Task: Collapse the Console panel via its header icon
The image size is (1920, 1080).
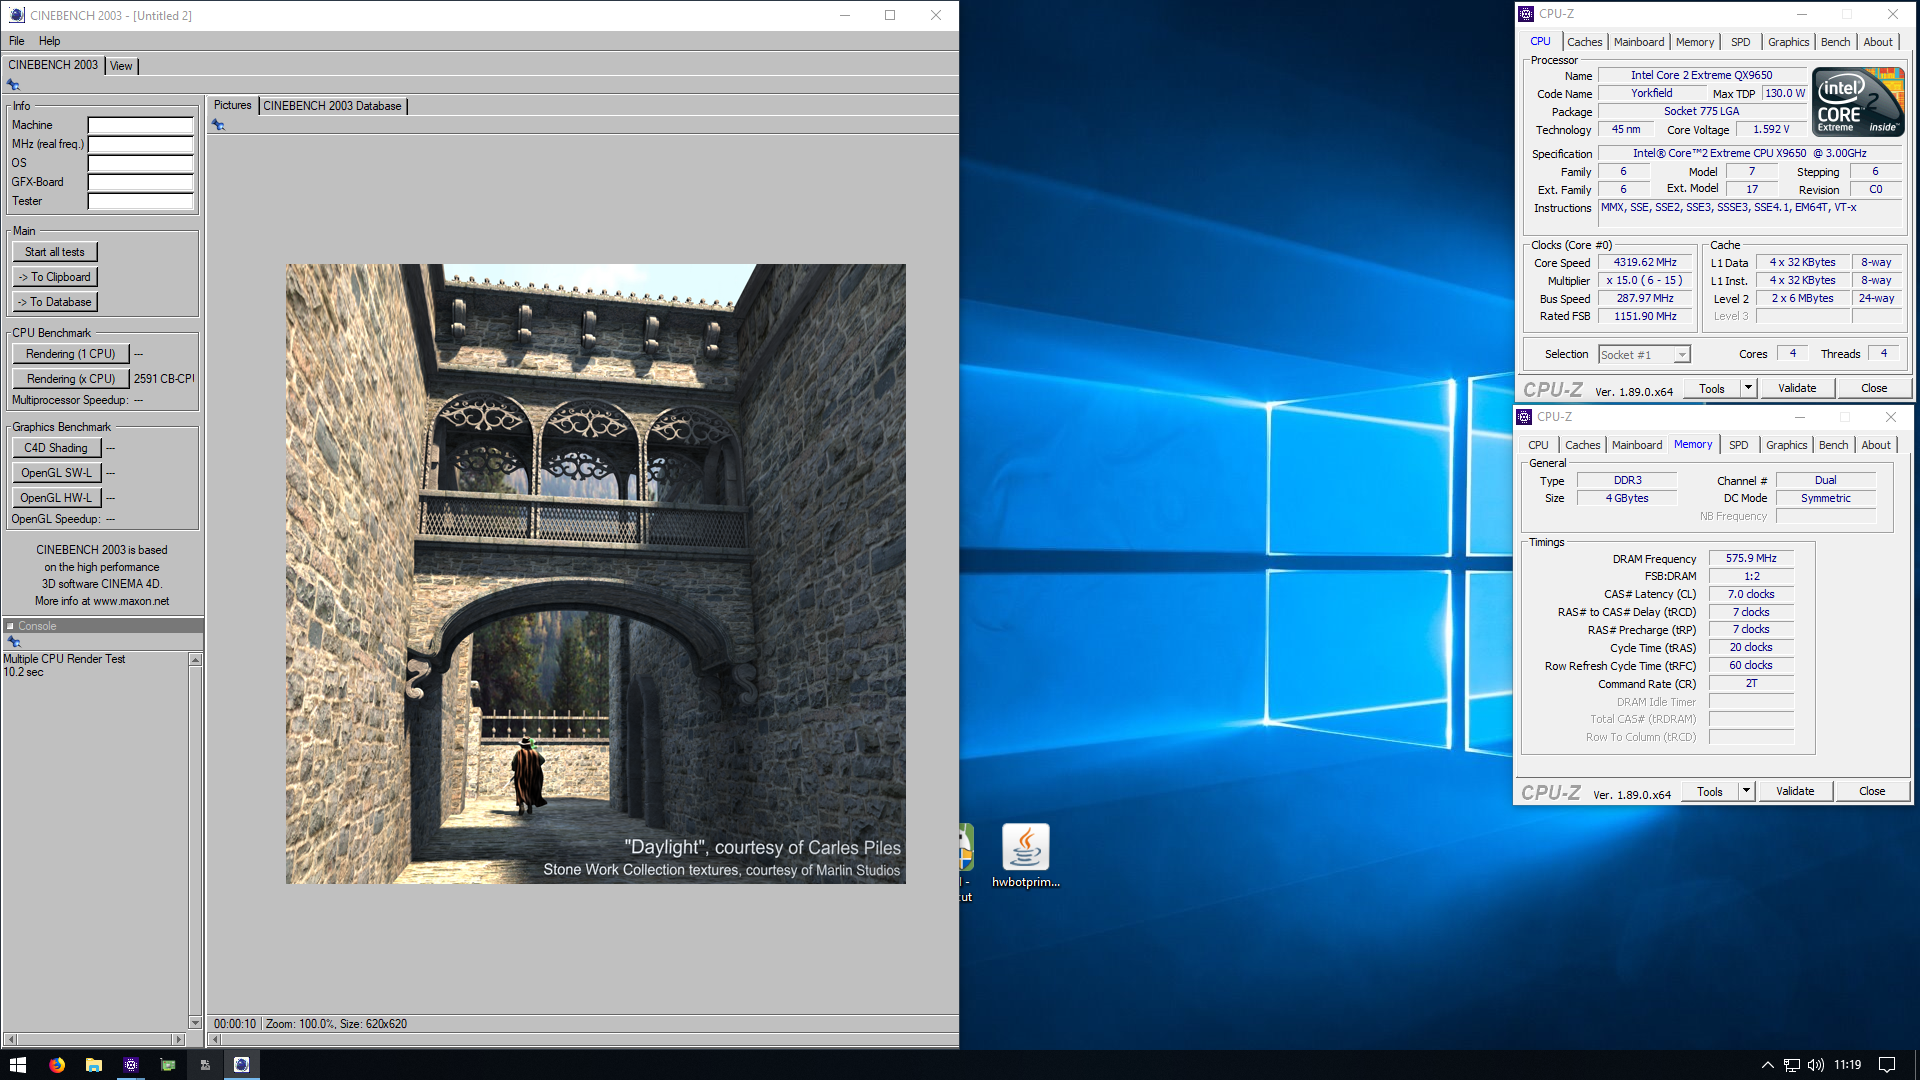Action: (10, 626)
